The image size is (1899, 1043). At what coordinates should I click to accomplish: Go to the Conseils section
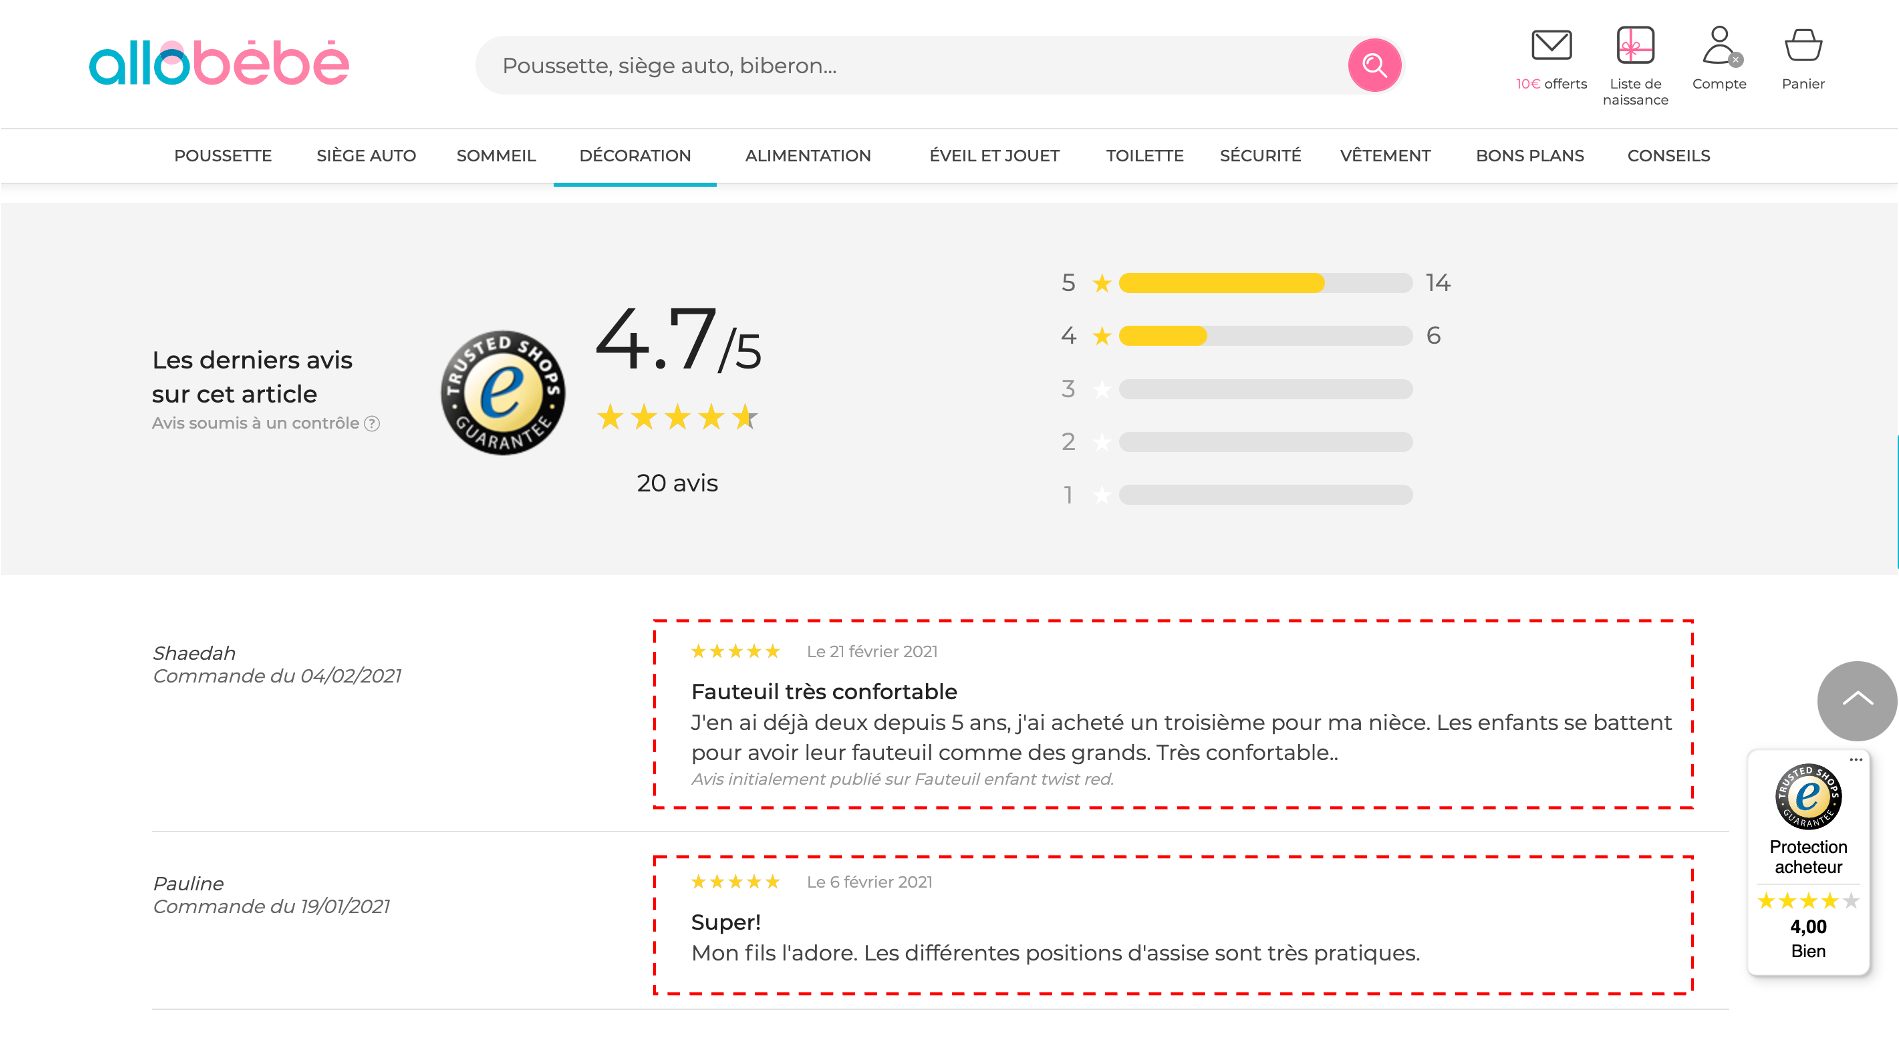tap(1668, 156)
